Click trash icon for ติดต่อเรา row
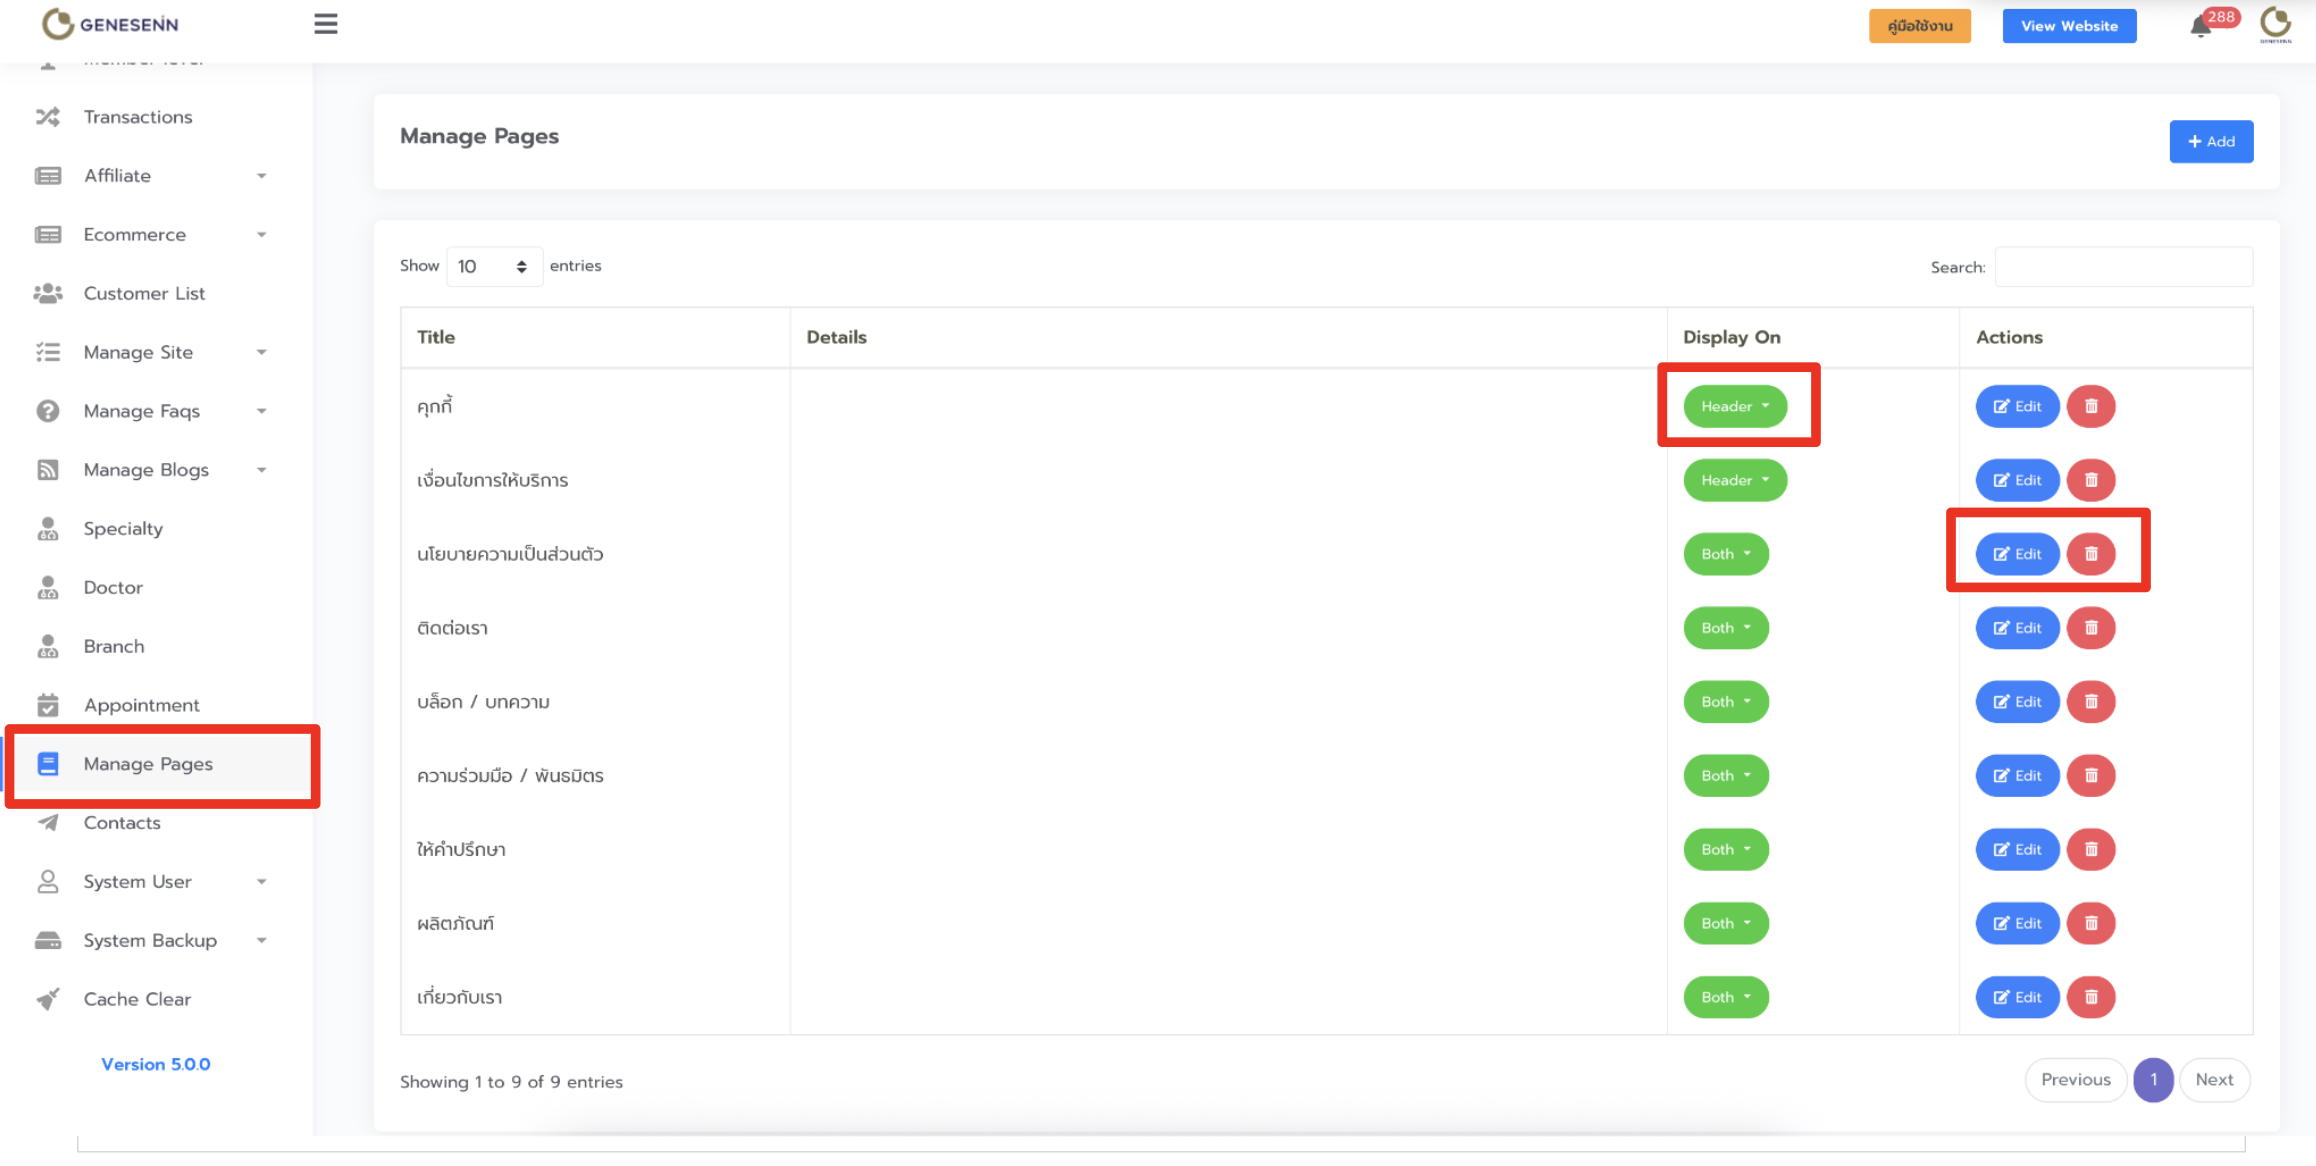Screen dimensions: 2316x1166 pos(2090,628)
